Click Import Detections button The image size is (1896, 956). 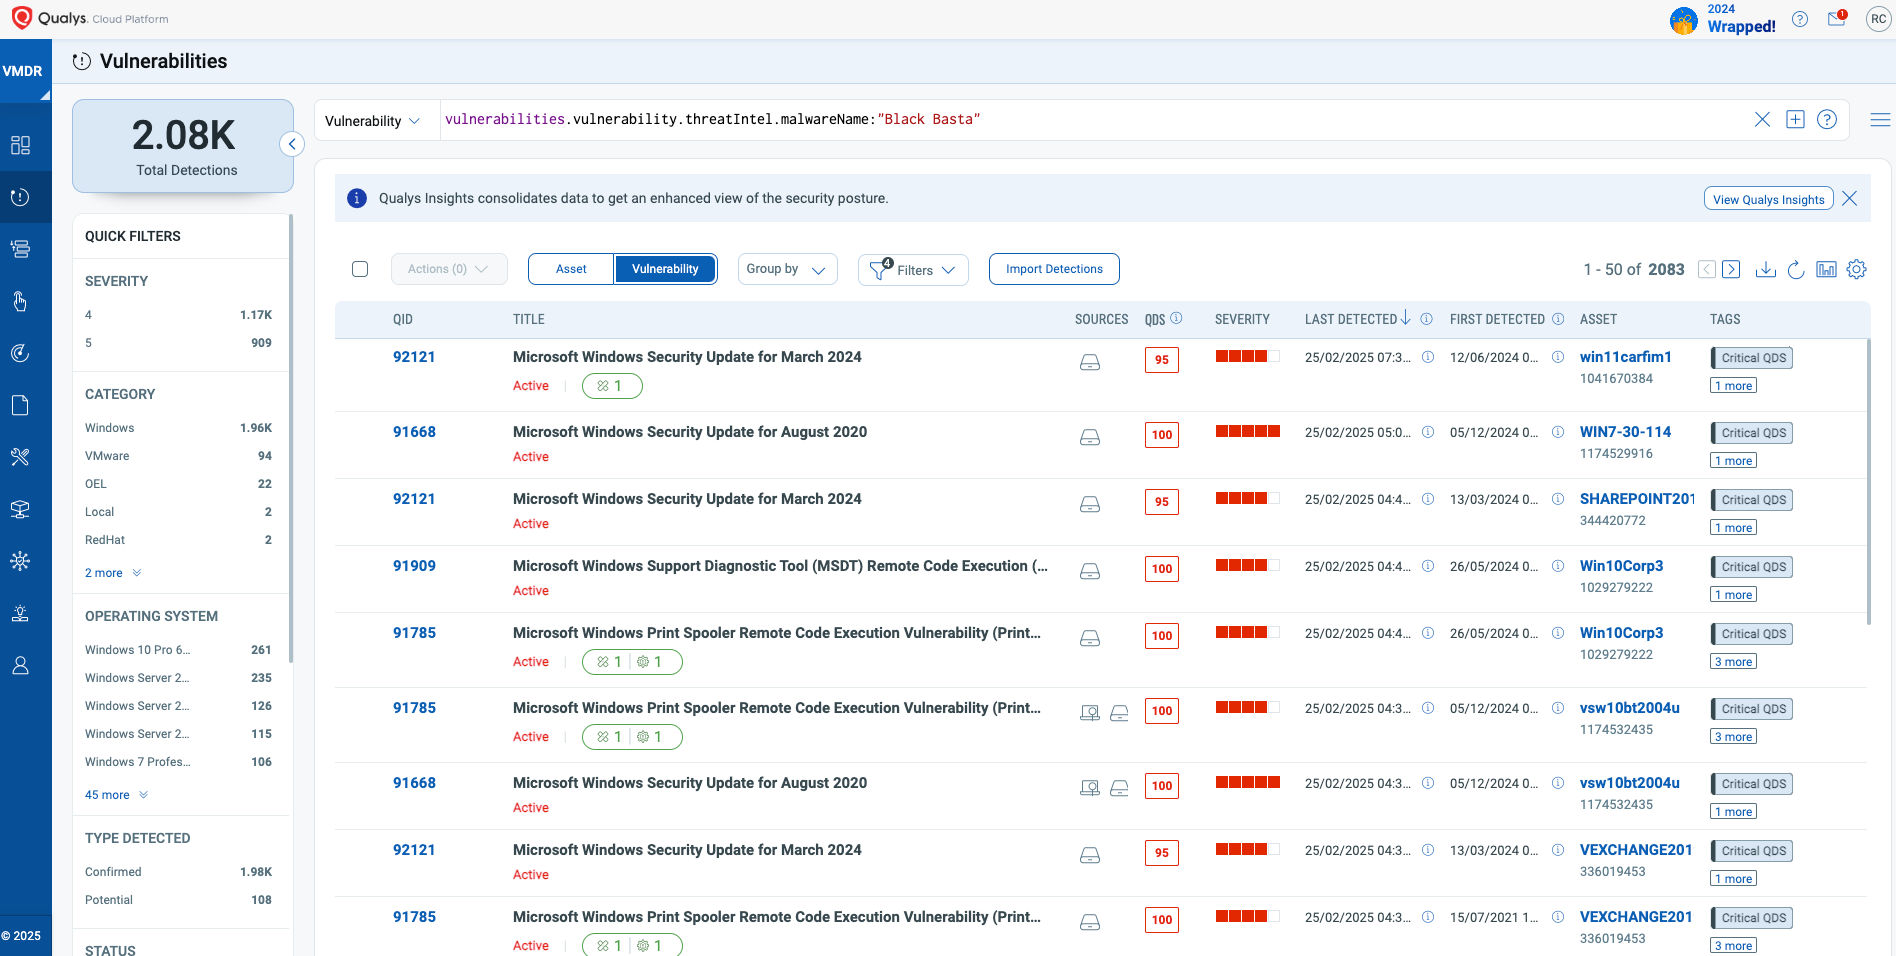pos(1054,269)
